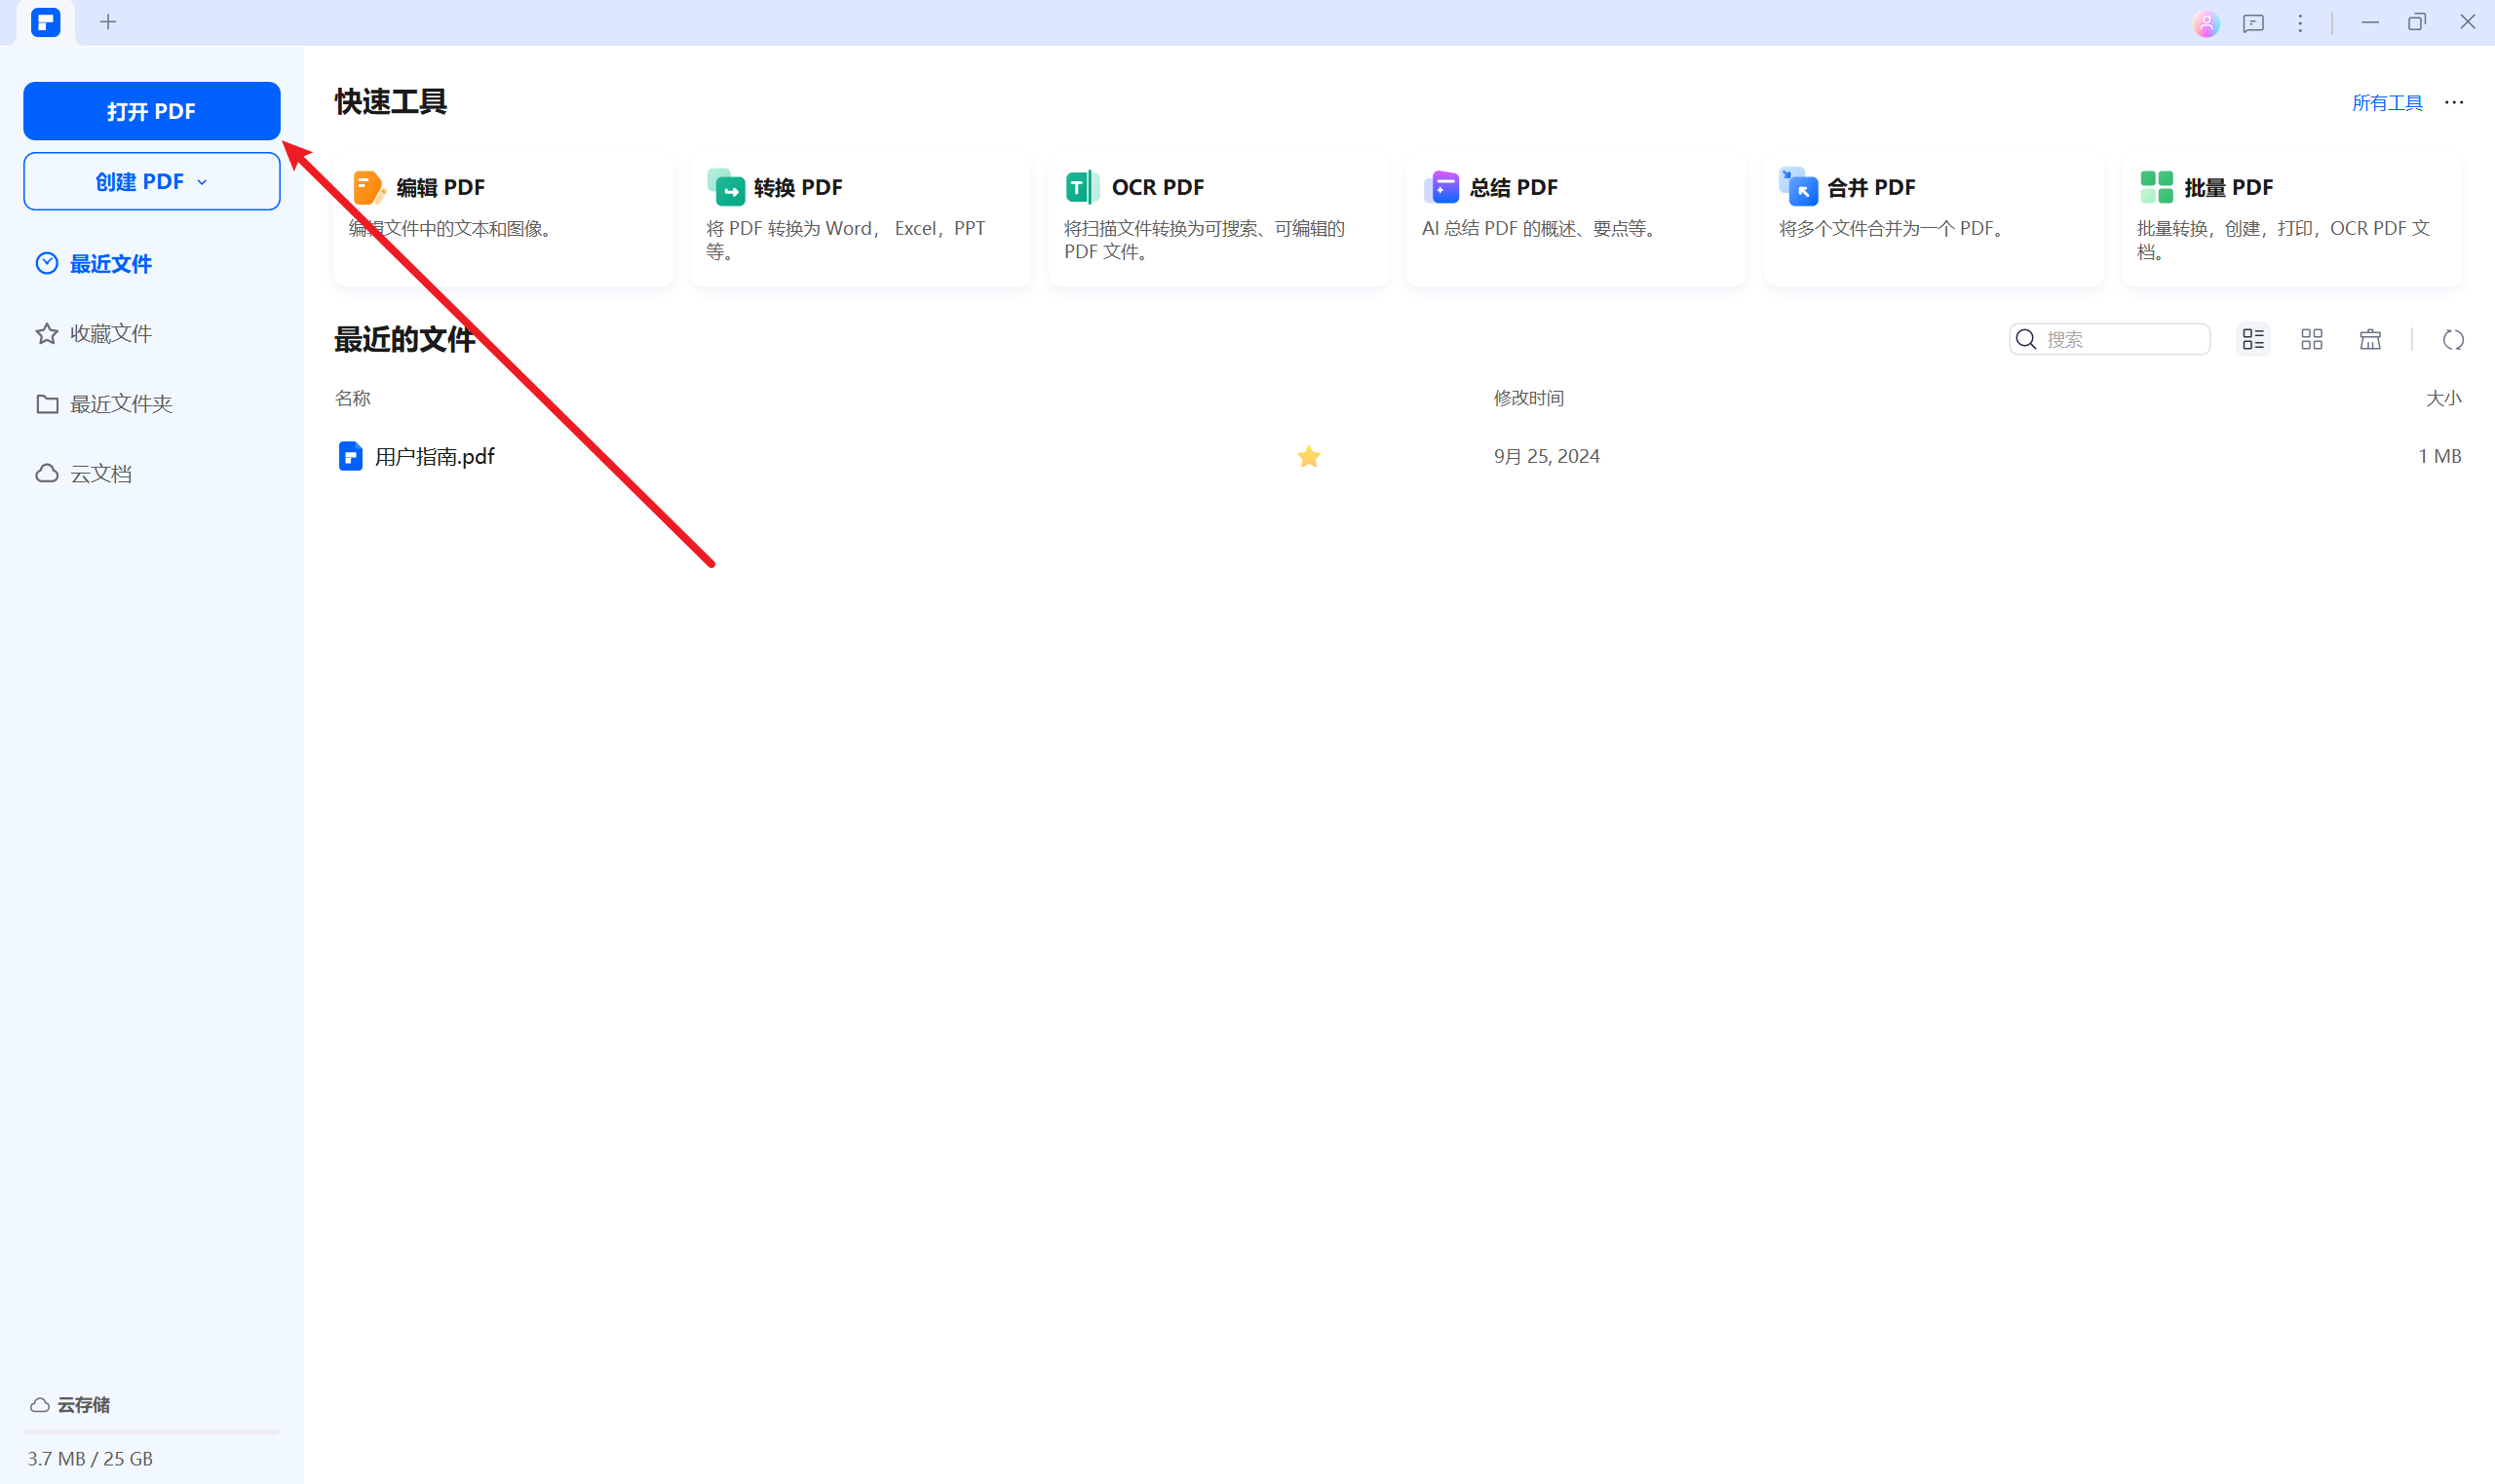Refresh the recent files list

(2452, 340)
